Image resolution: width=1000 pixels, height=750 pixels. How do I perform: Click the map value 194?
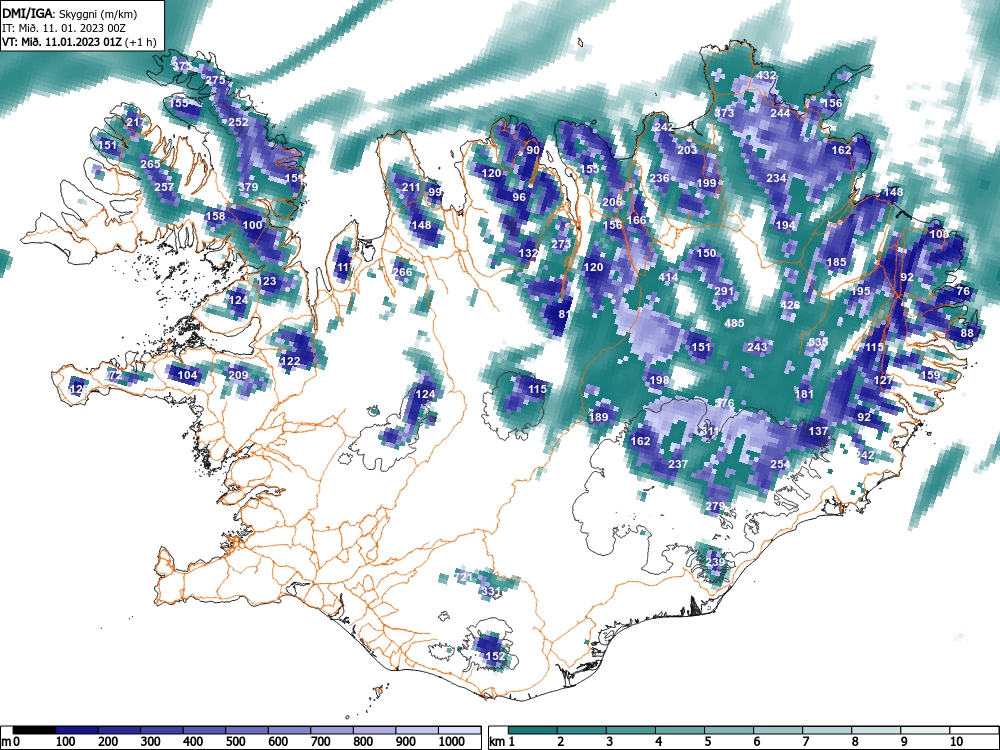(x=785, y=225)
